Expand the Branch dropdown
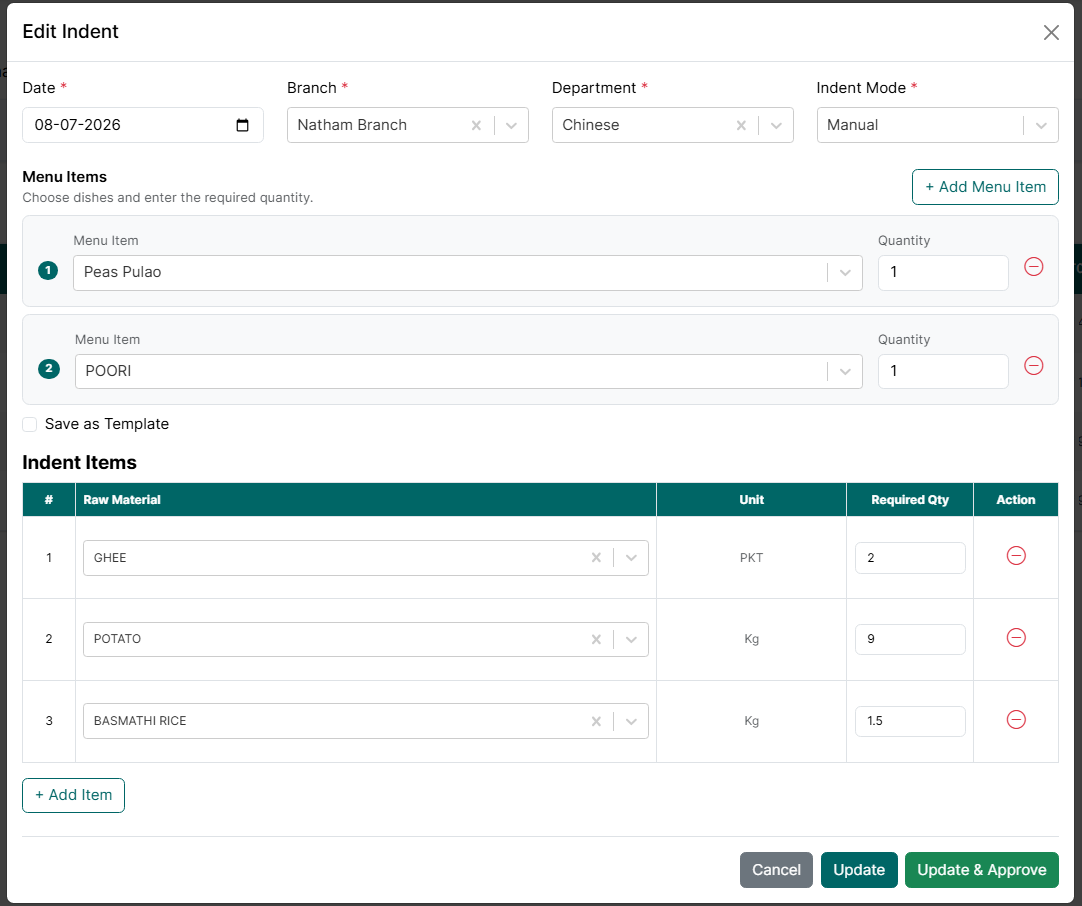The image size is (1082, 906). tap(511, 126)
